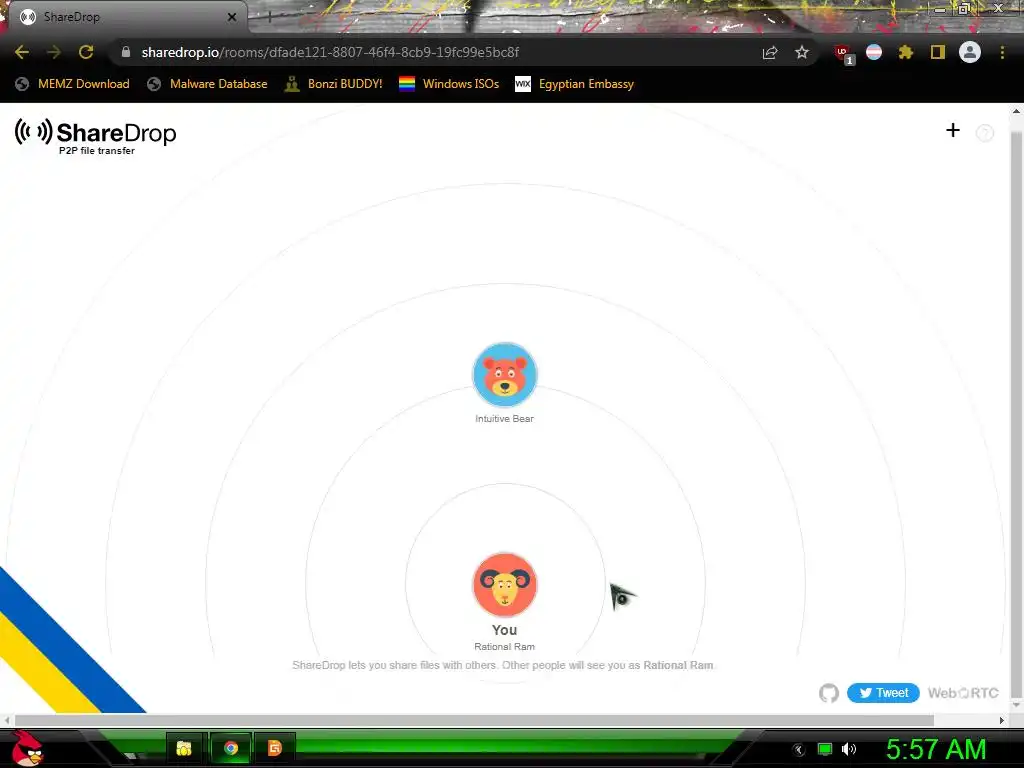This screenshot has width=1024, height=768.
Task: Open the Bonzi BUDDY! bookmark
Action: 334,84
